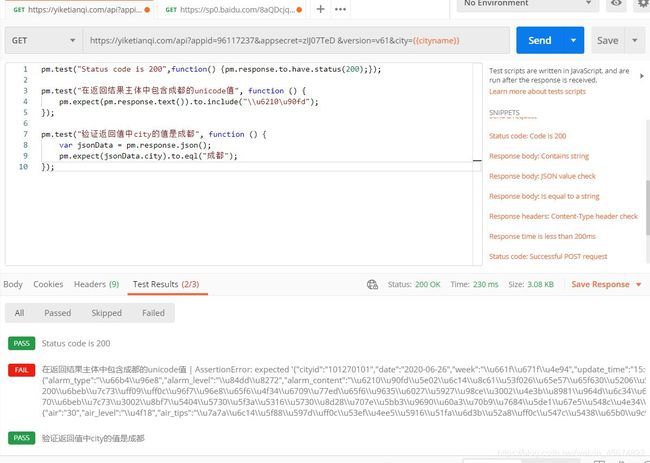Click the PASS badge for Status code is 200
The width and height of the screenshot is (650, 463).
[x=22, y=343]
